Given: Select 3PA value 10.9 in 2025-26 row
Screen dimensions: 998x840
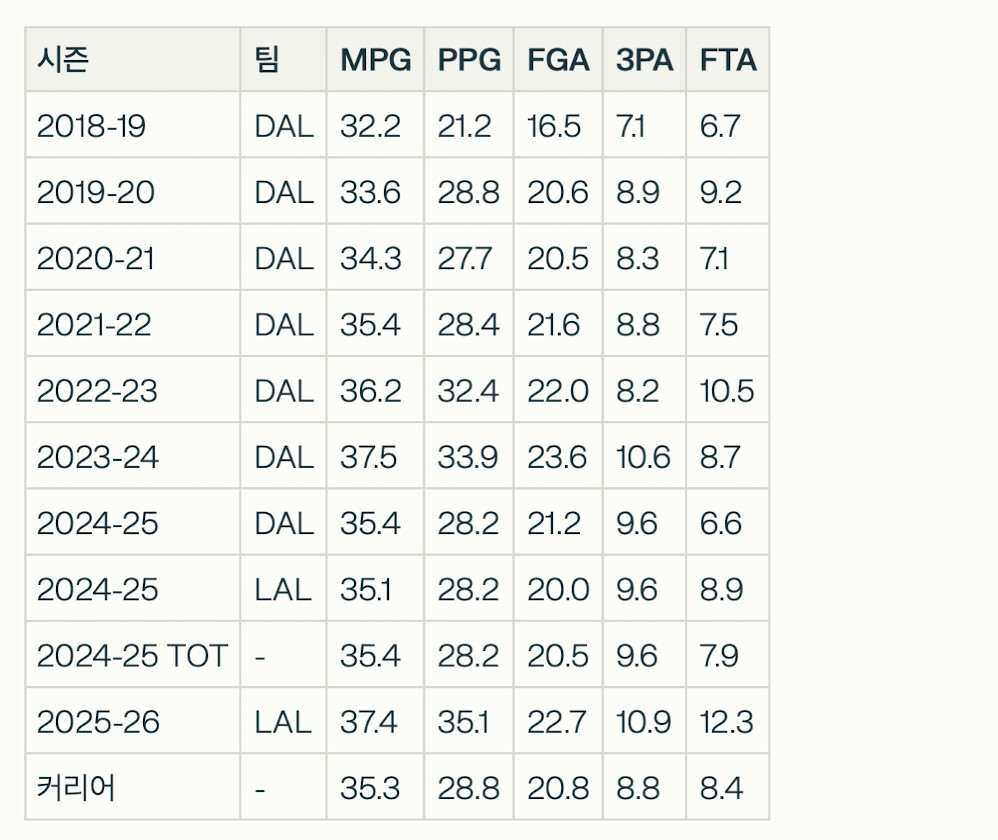Looking at the screenshot, I should (644, 722).
